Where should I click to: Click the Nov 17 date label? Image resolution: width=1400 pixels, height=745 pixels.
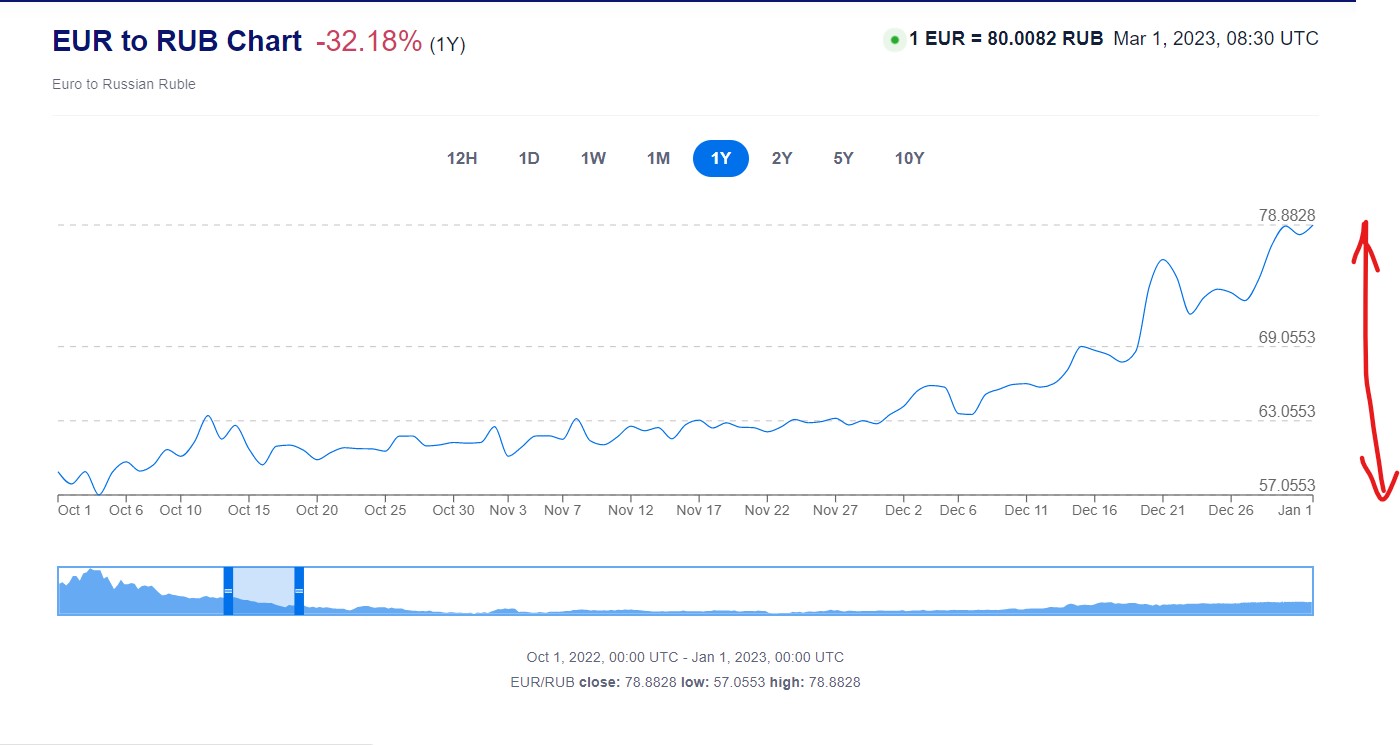(699, 510)
